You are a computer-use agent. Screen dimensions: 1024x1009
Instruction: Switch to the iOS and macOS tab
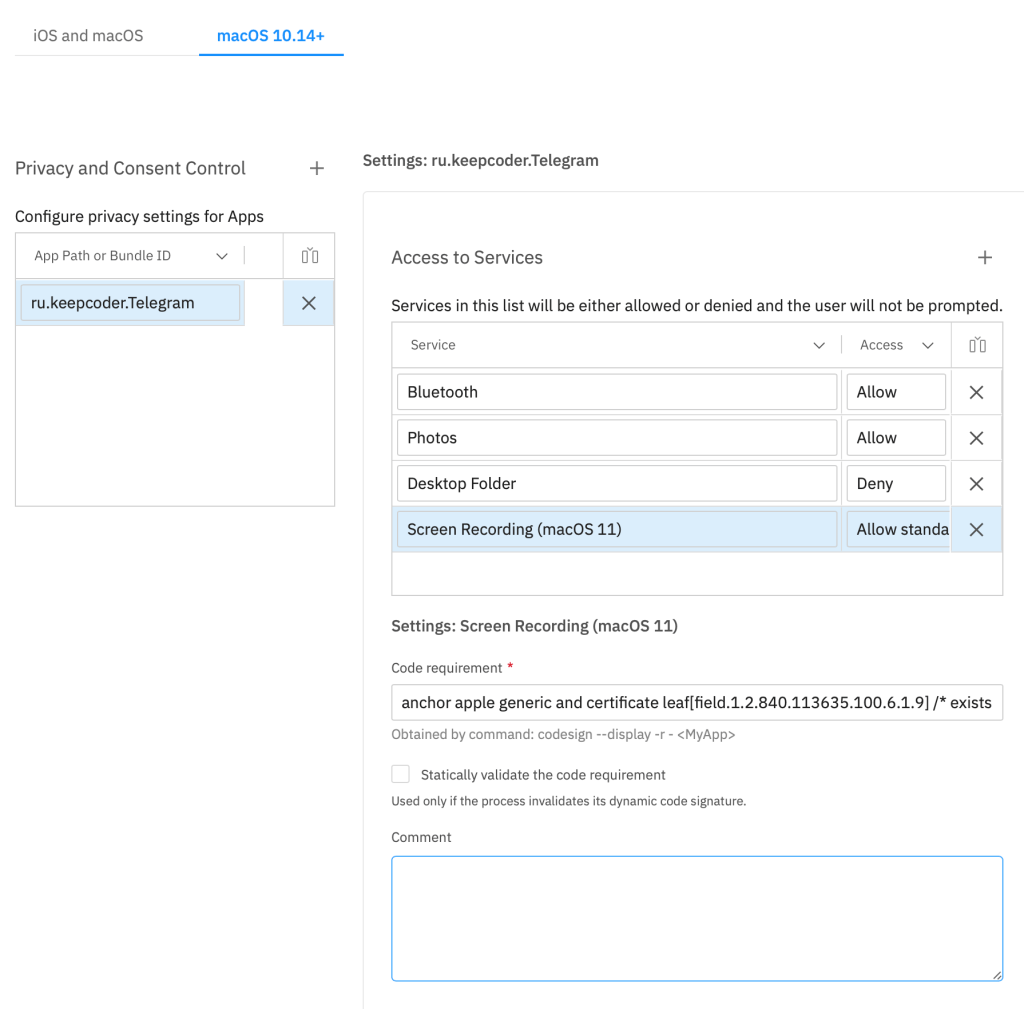tap(88, 36)
